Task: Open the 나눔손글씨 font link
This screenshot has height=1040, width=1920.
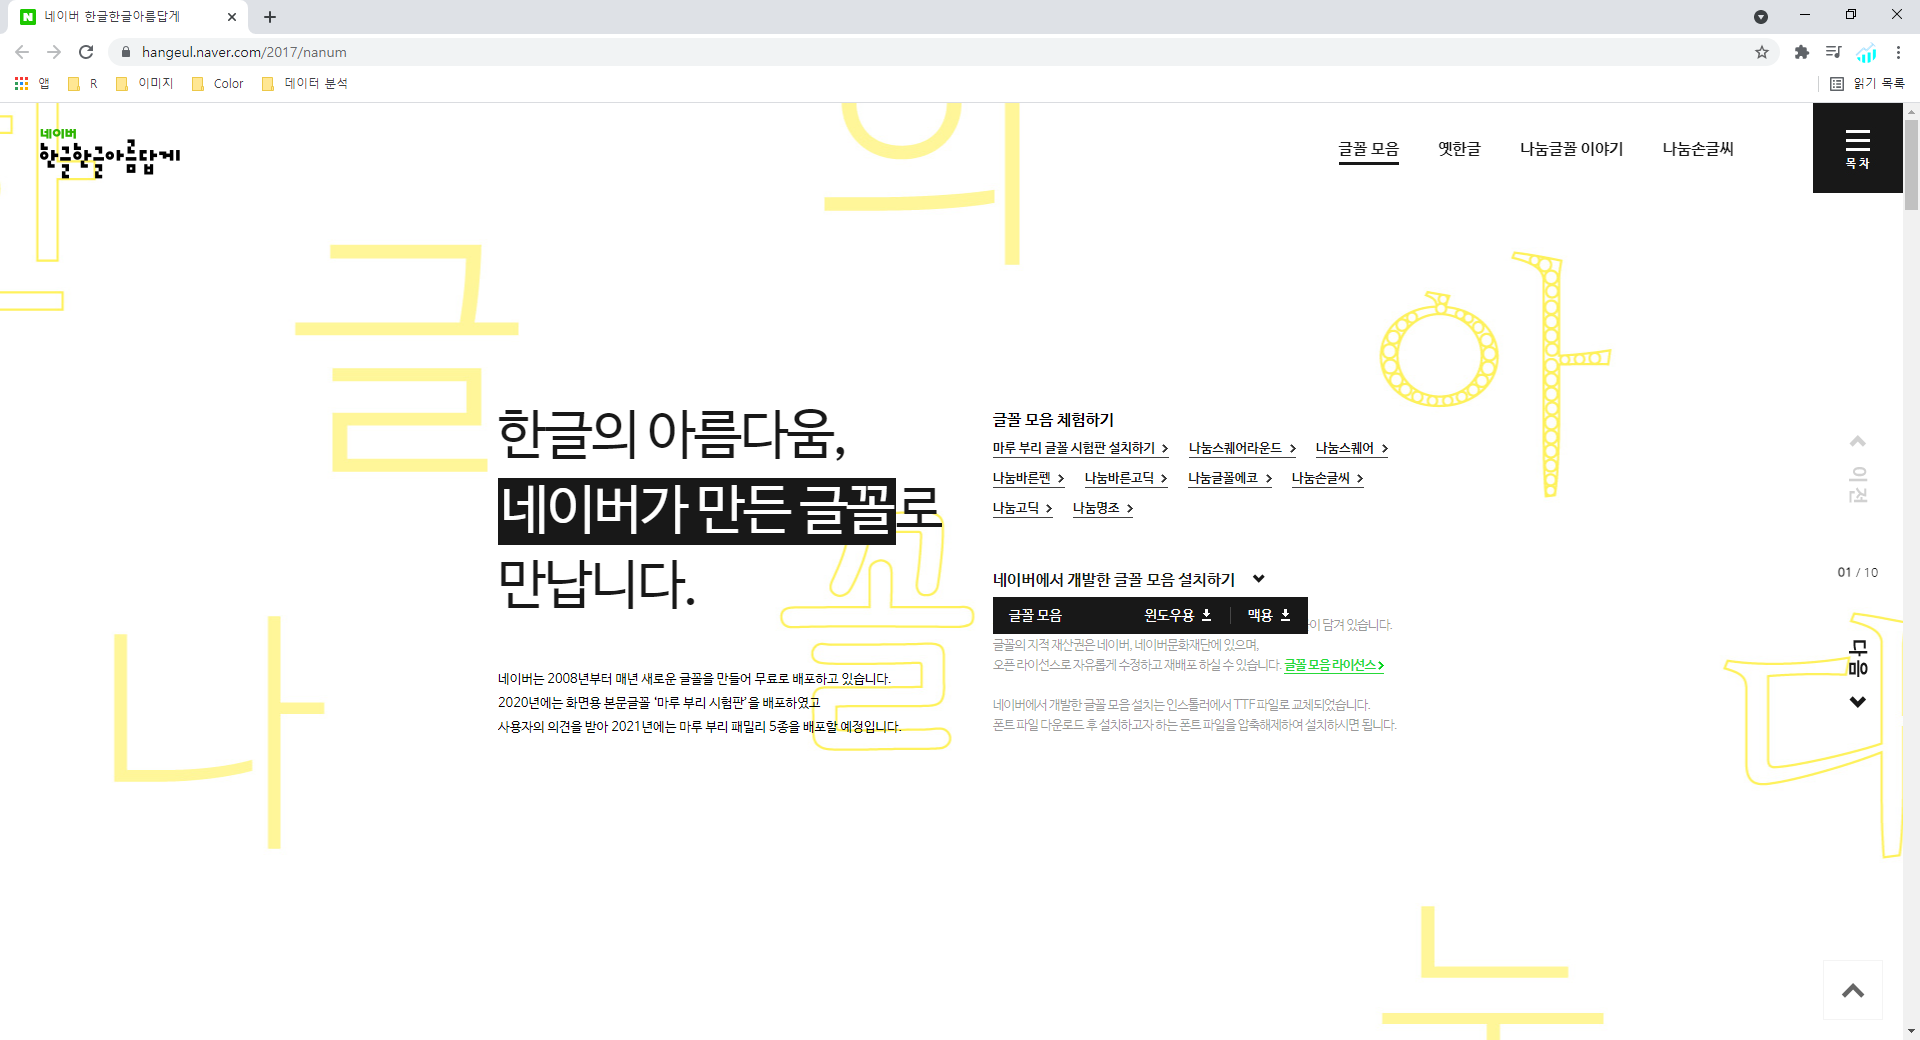Action: tap(1327, 478)
